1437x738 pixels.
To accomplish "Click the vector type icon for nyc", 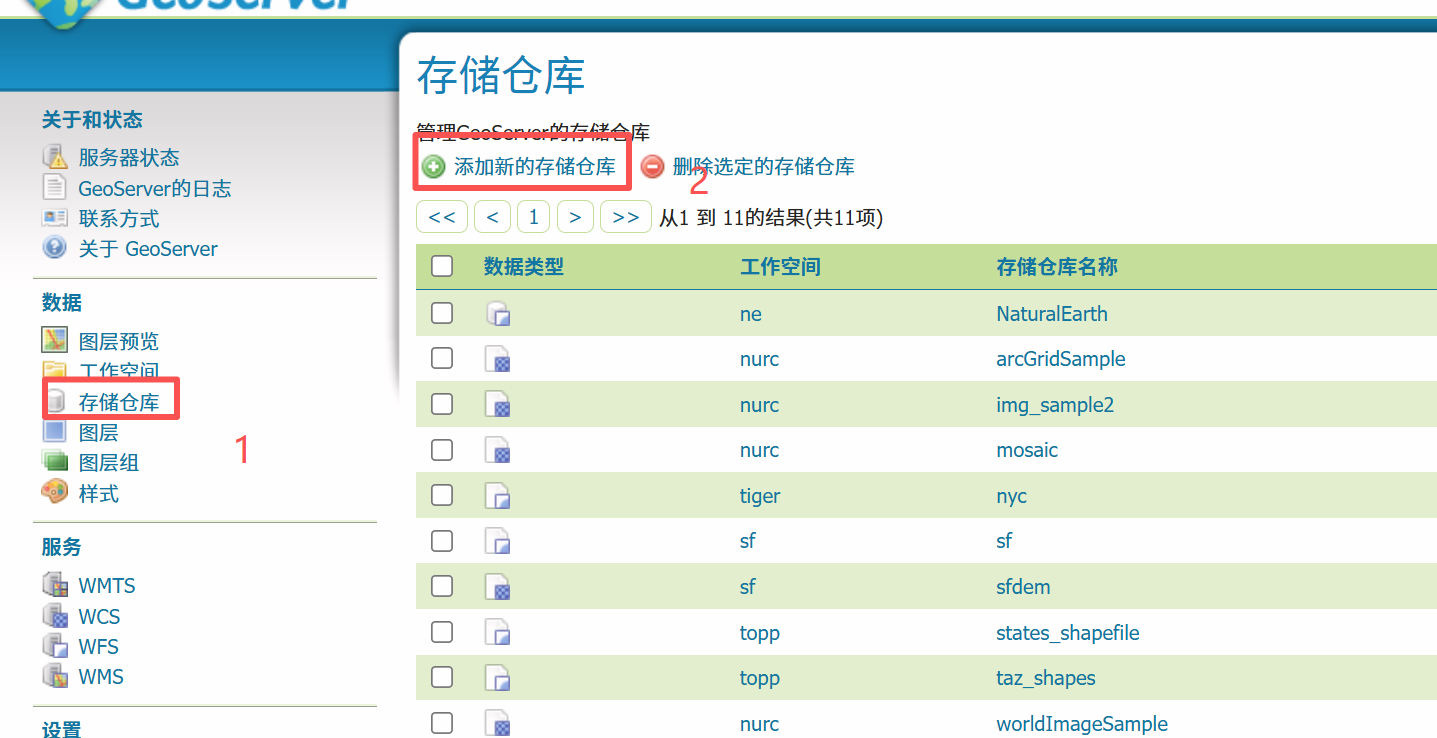I will (498, 496).
